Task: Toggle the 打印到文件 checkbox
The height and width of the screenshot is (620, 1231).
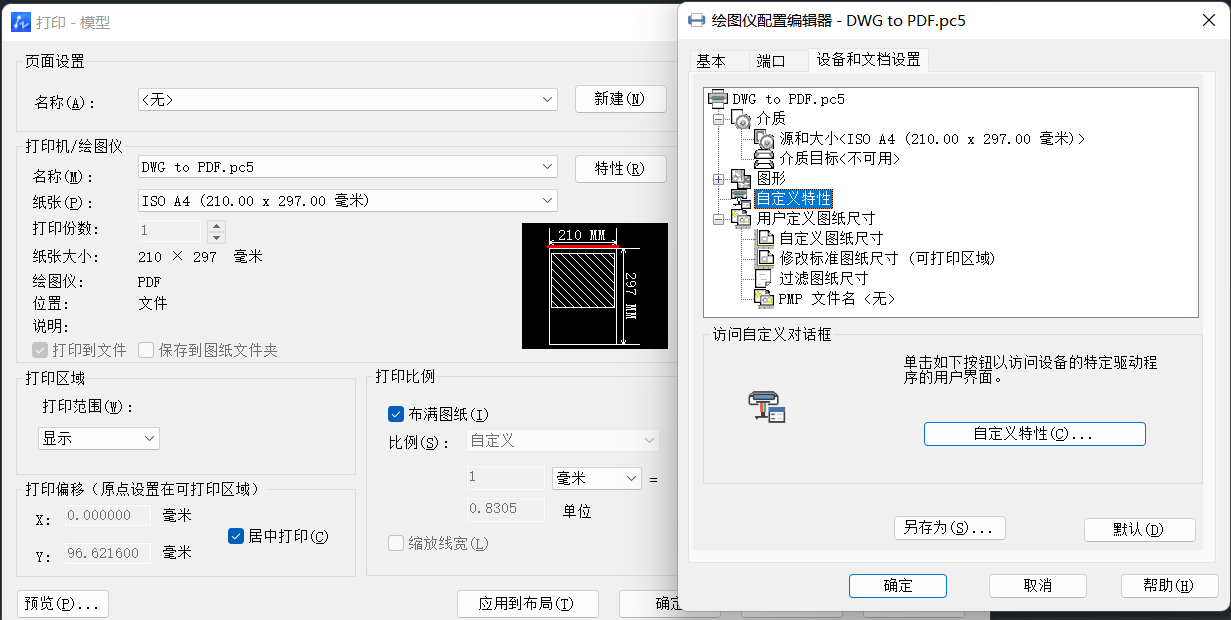Action: (x=40, y=350)
